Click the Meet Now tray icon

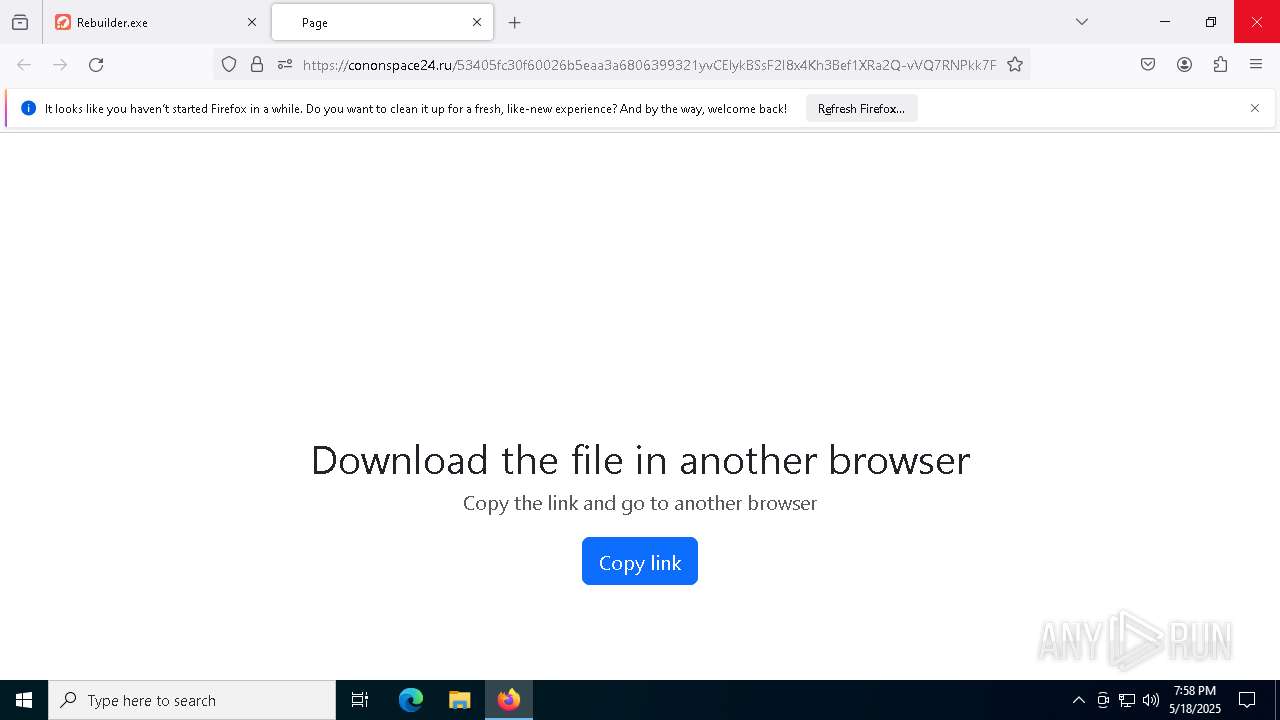click(1102, 700)
